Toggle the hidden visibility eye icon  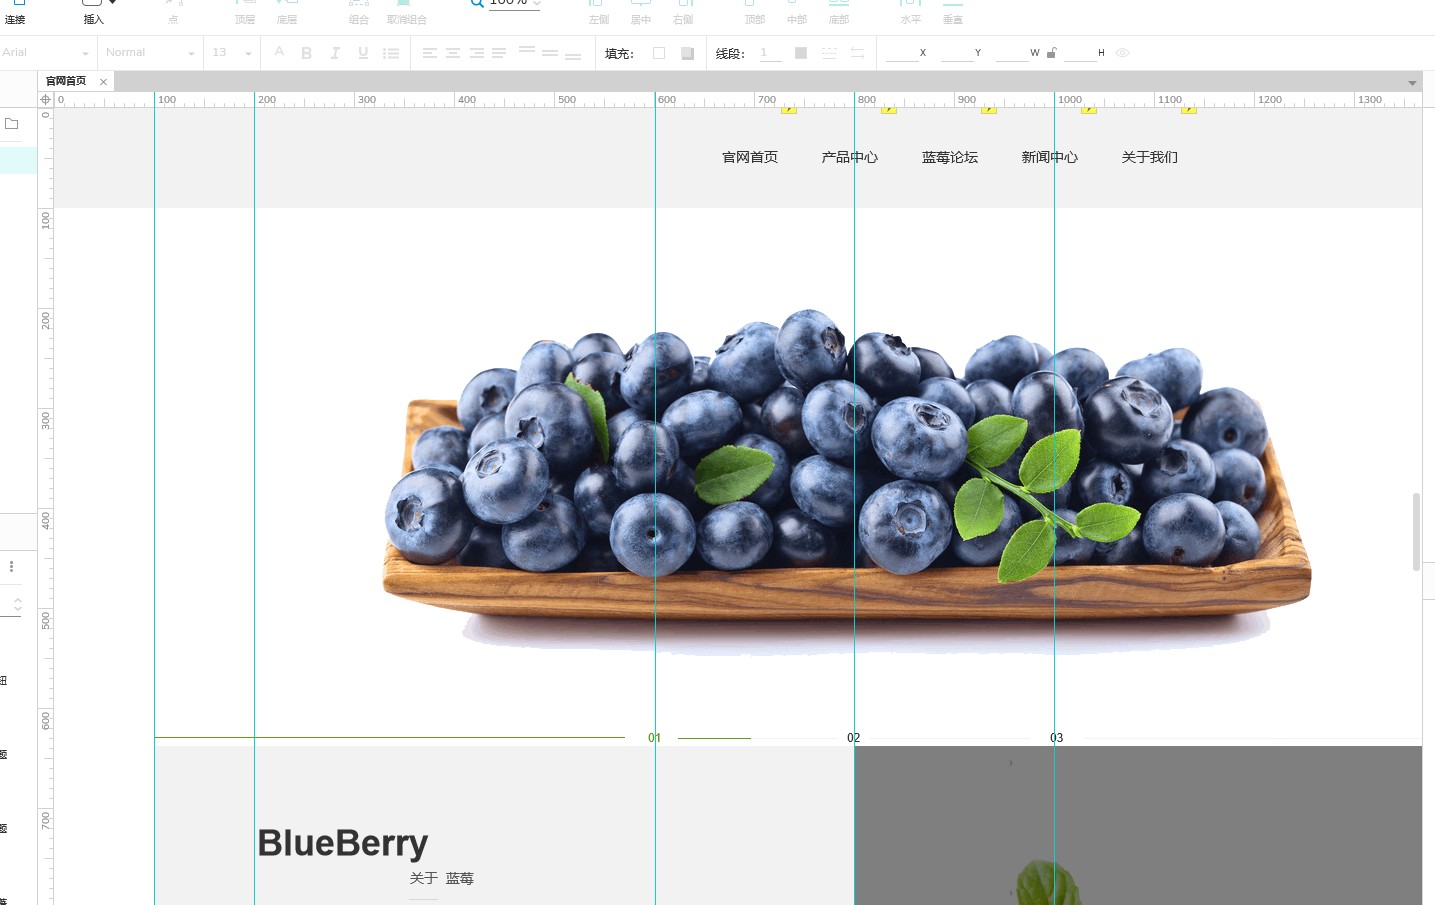(x=1123, y=53)
